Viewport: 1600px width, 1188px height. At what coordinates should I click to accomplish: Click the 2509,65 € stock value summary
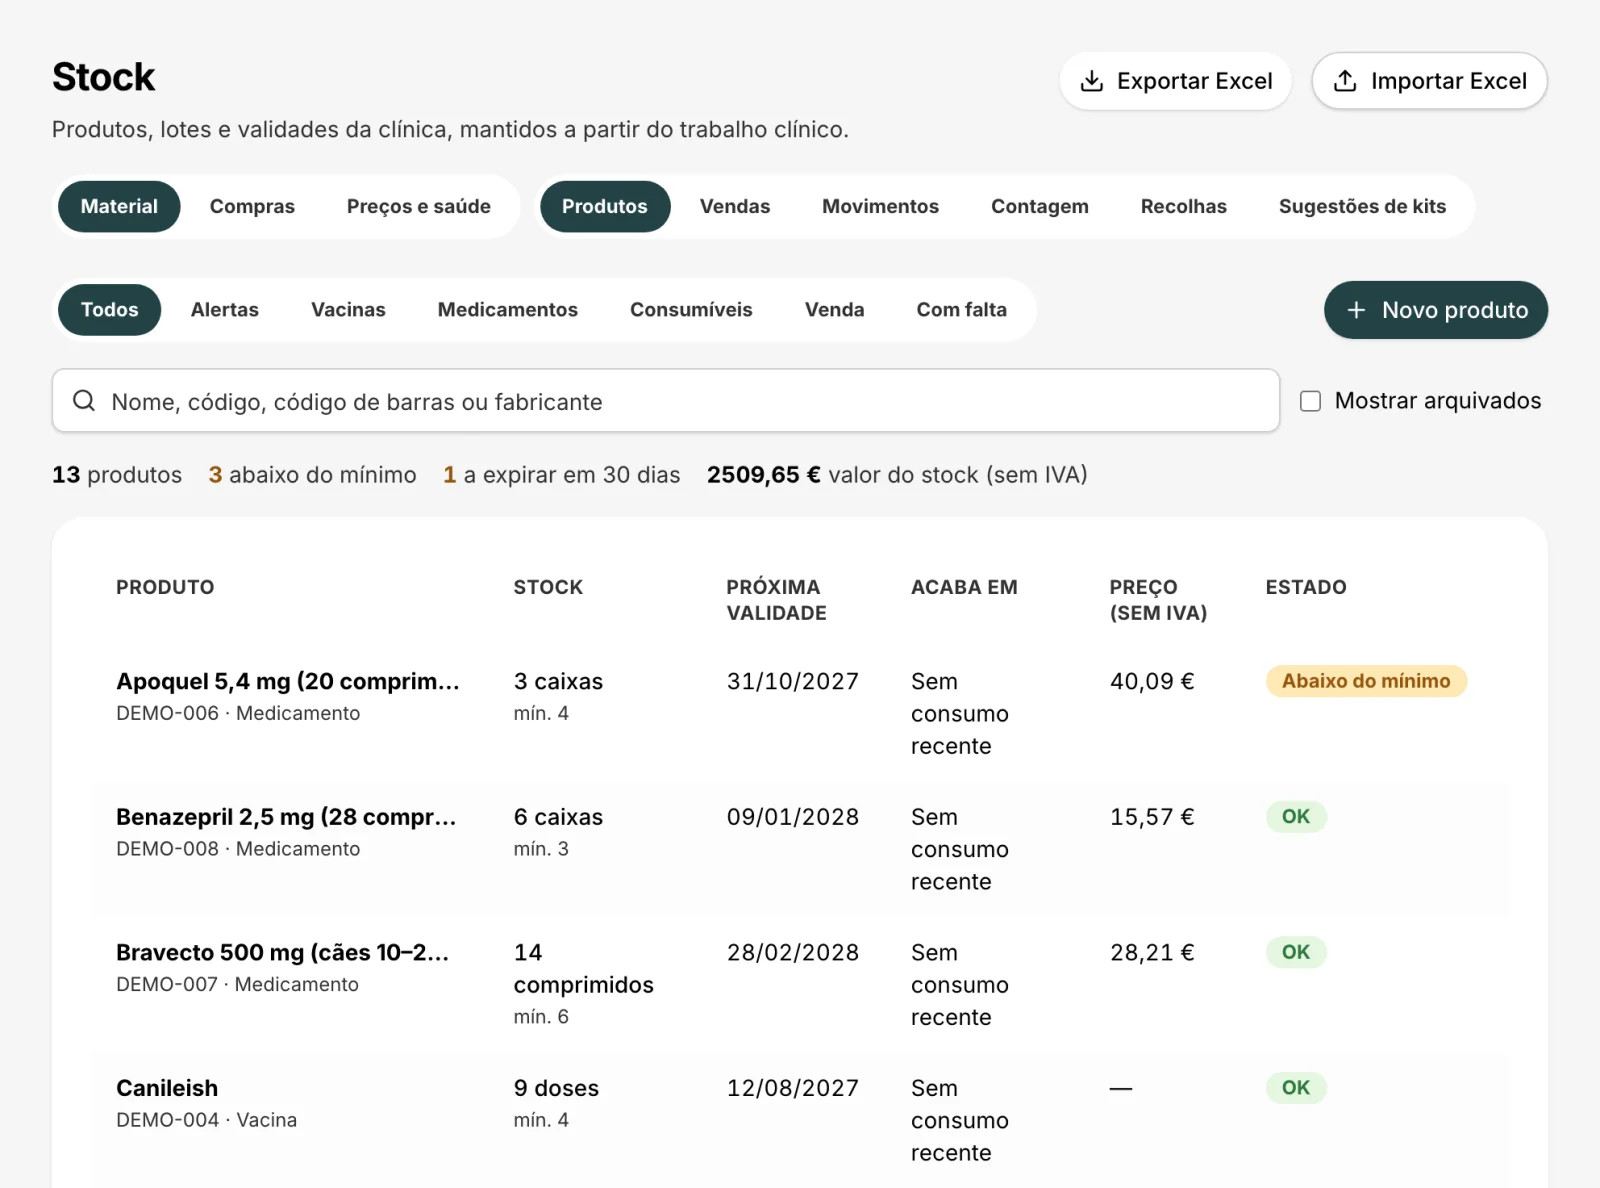click(x=897, y=475)
